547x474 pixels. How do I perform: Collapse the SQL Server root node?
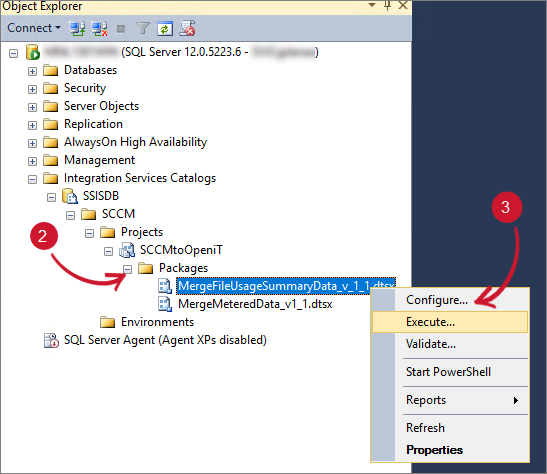coord(14,53)
